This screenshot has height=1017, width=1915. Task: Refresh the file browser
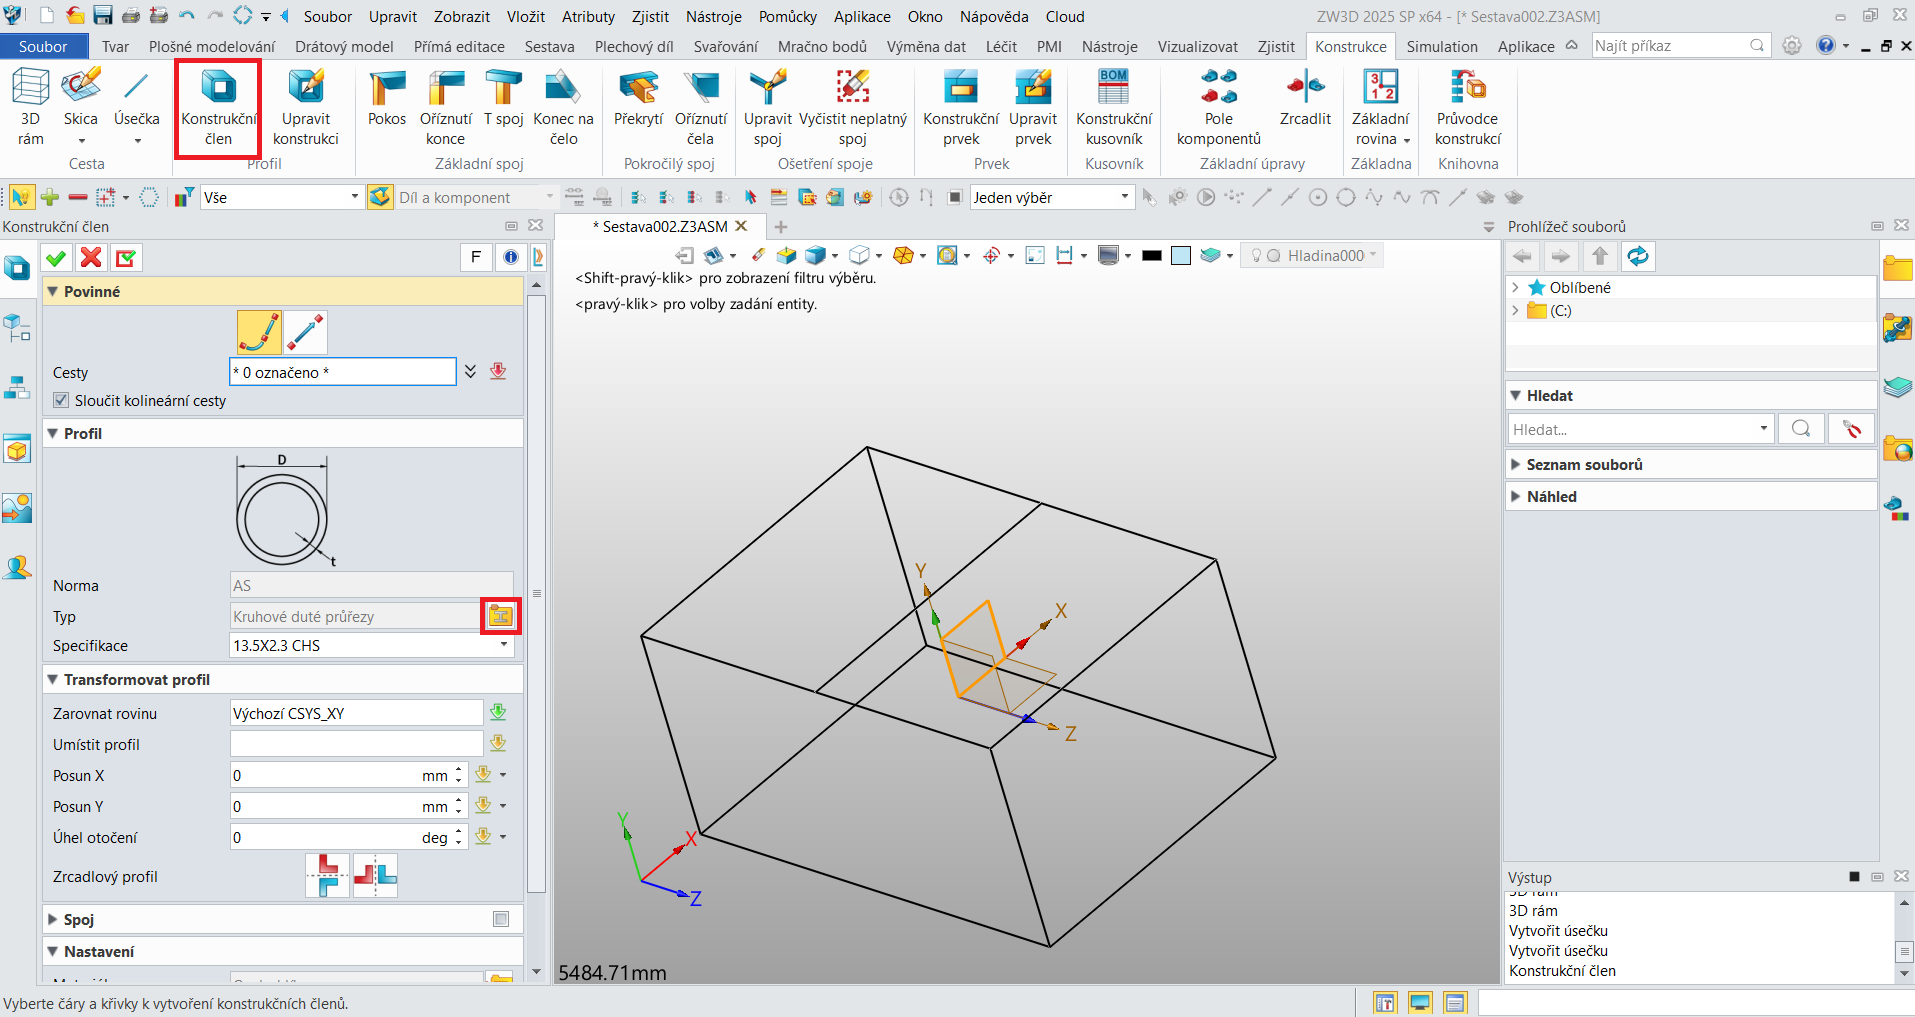(1638, 256)
